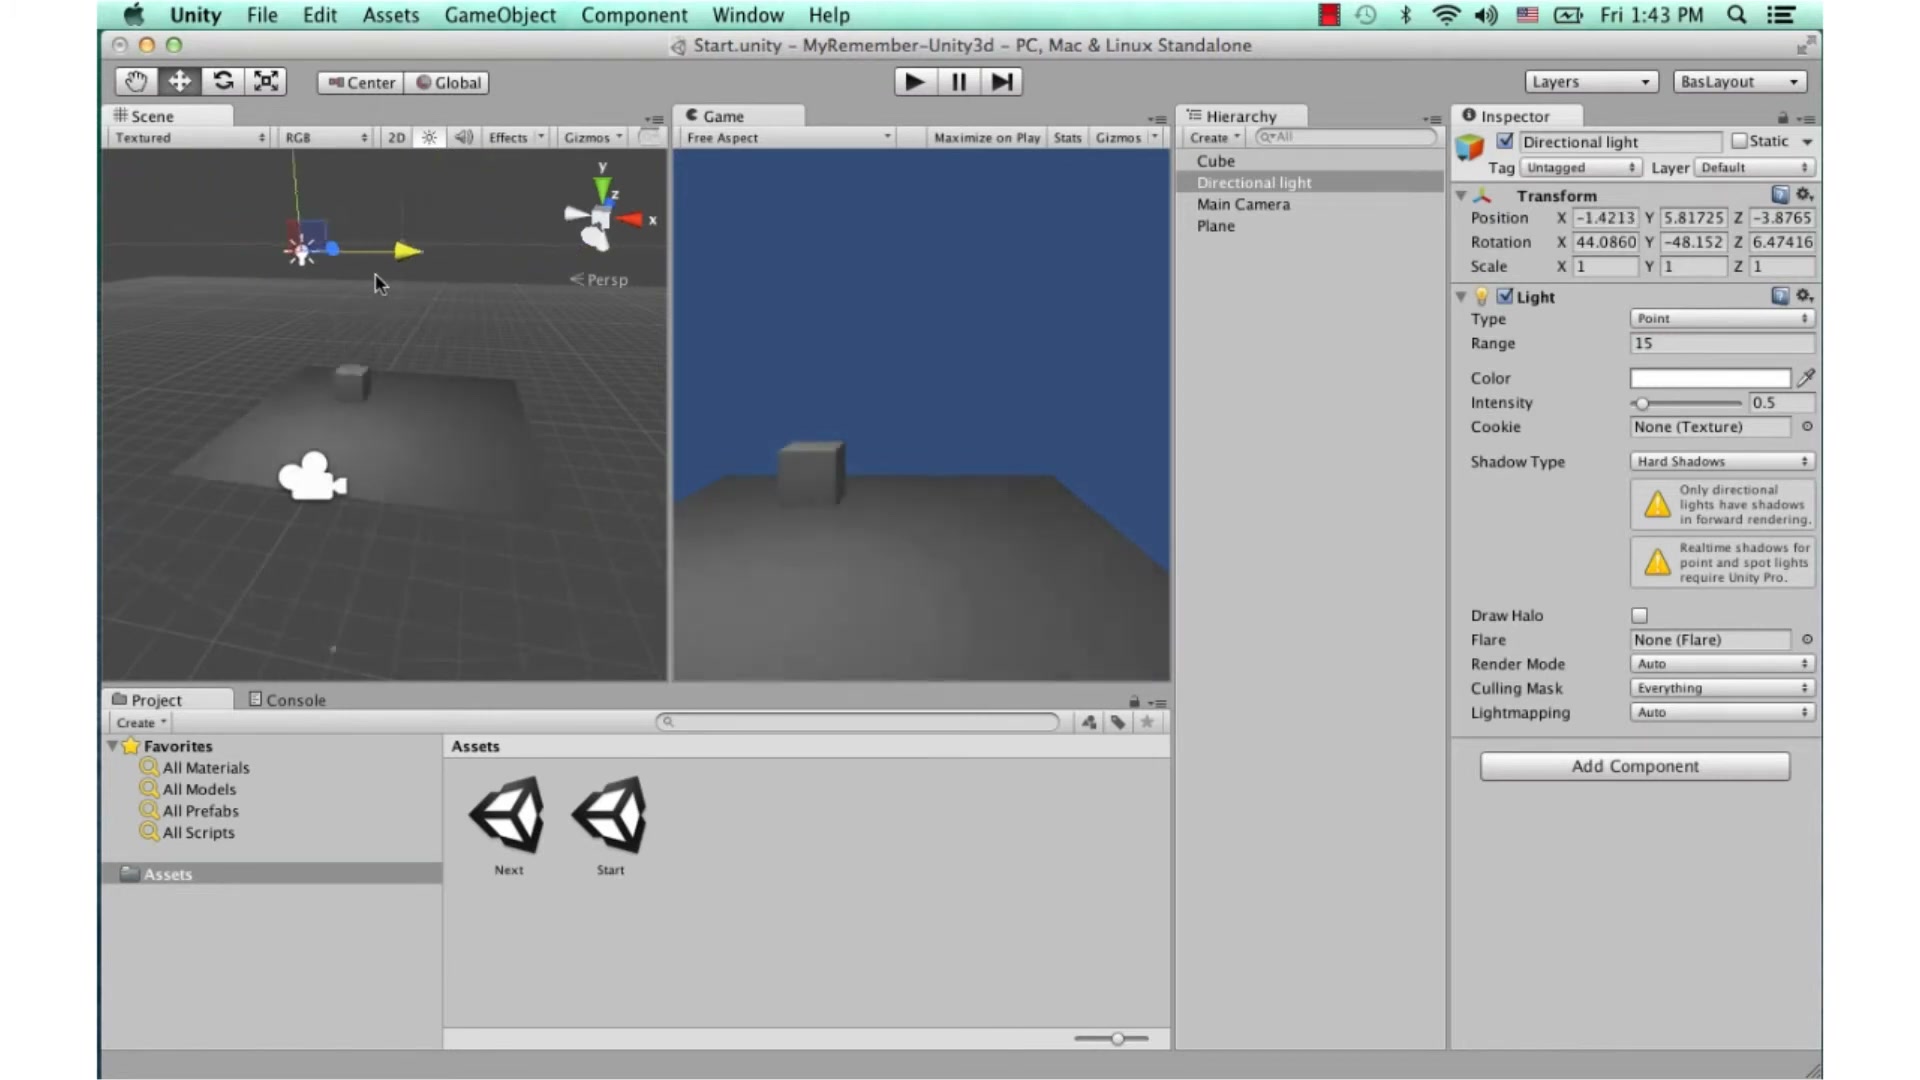Select the Hand tool in toolbar

coord(136,82)
